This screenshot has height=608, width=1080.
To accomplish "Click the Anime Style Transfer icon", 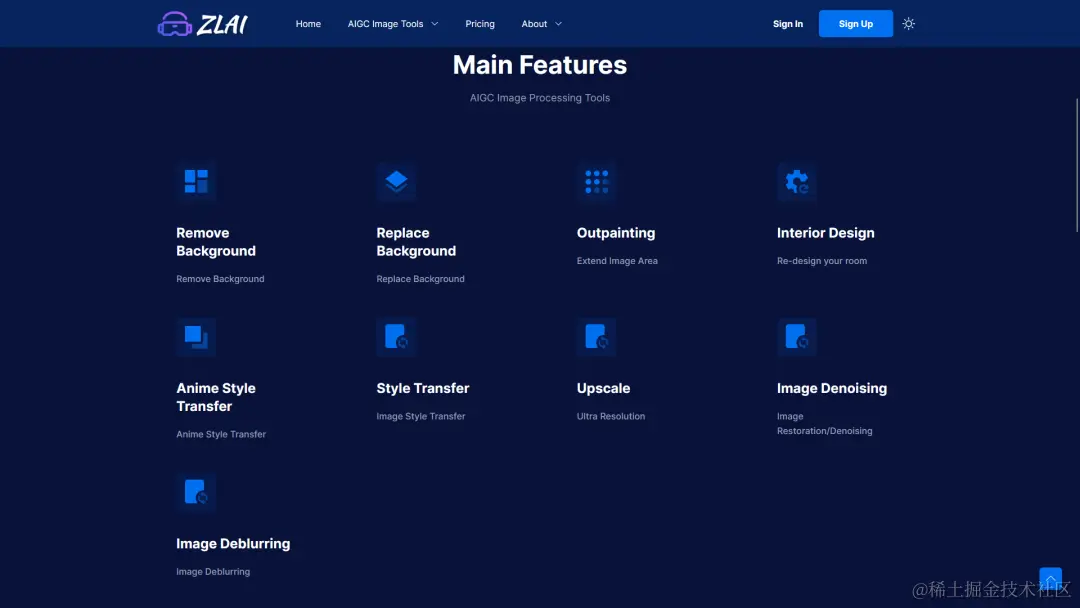I will click(x=196, y=337).
